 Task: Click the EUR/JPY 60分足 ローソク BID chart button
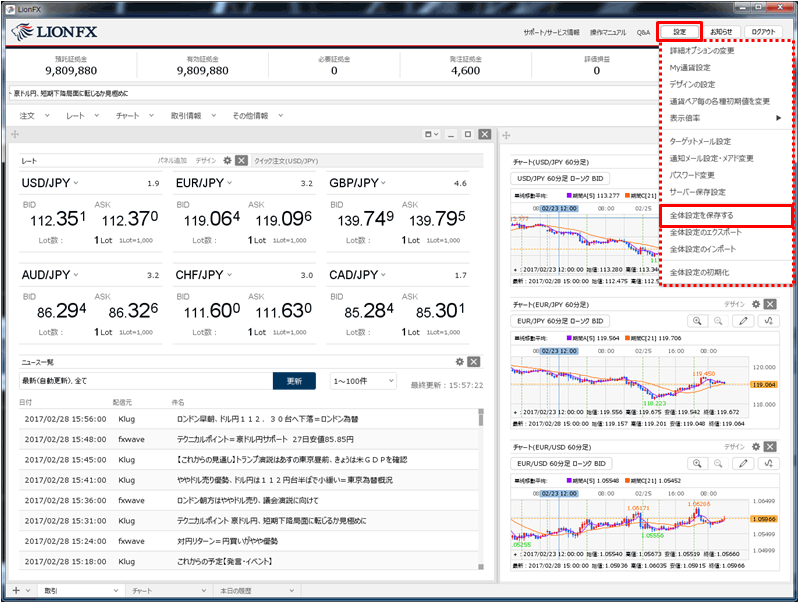(560, 321)
